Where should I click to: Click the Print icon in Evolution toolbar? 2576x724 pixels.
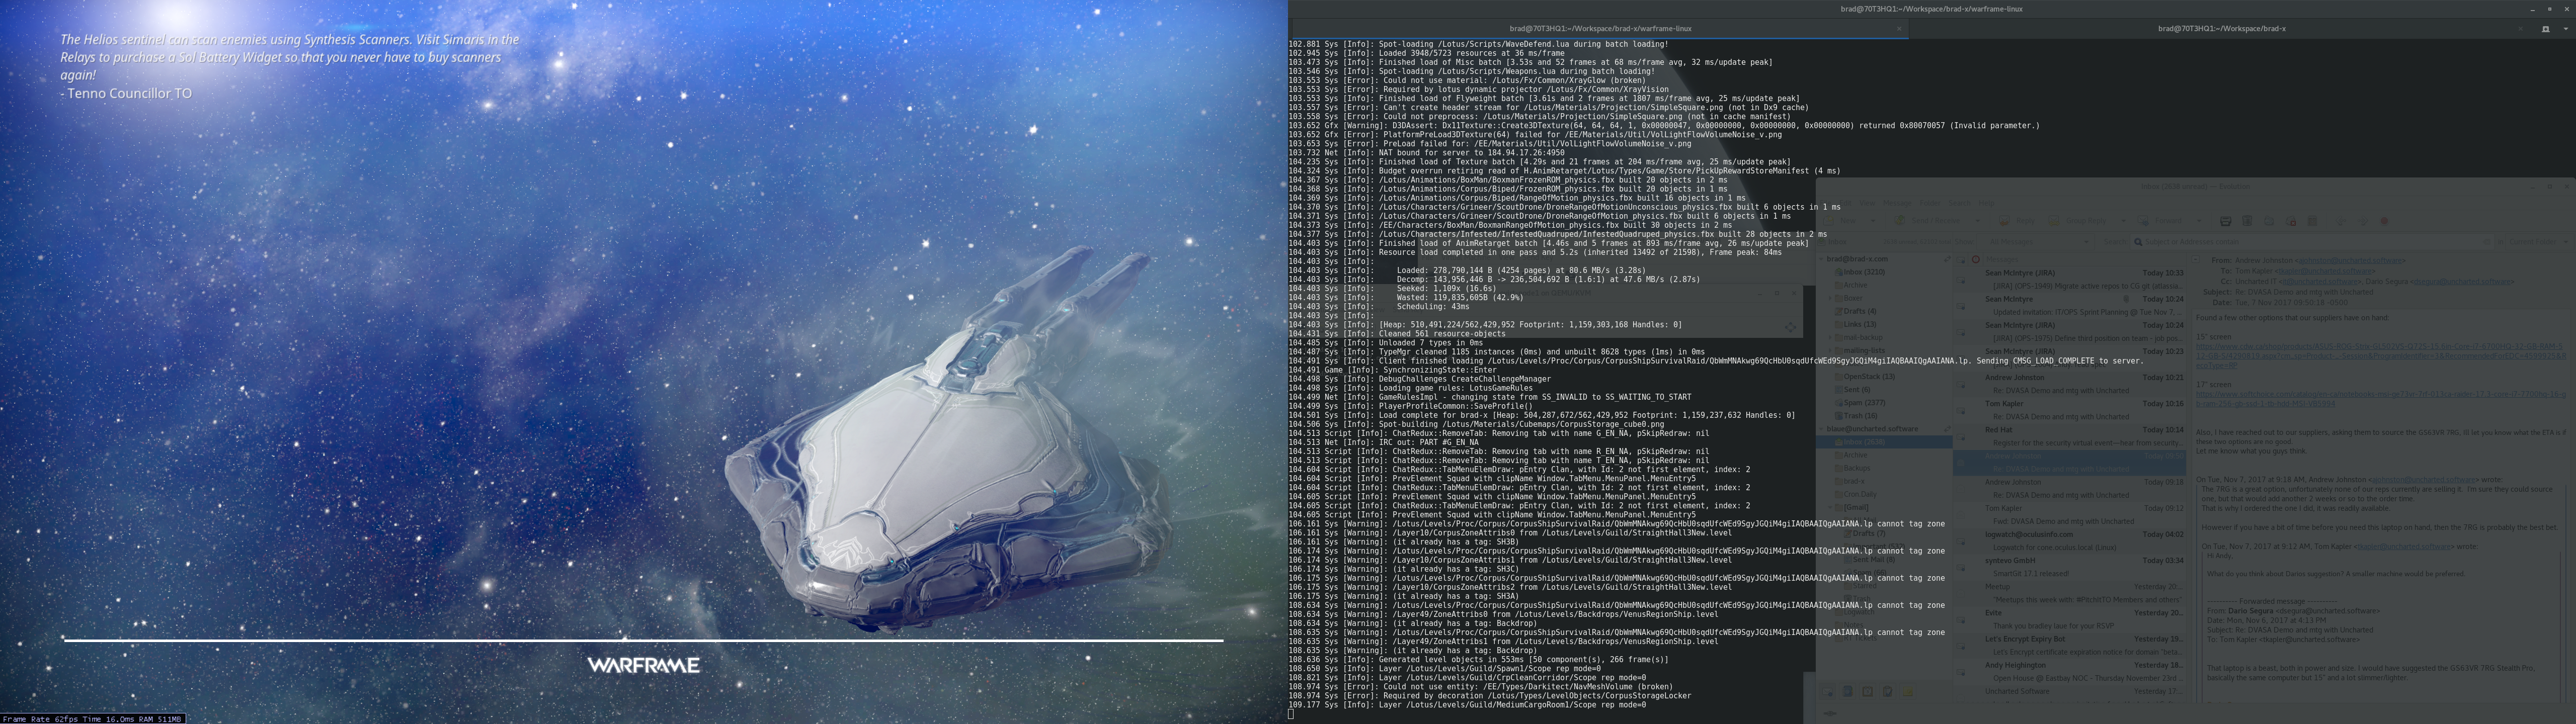pyautogui.click(x=2226, y=221)
